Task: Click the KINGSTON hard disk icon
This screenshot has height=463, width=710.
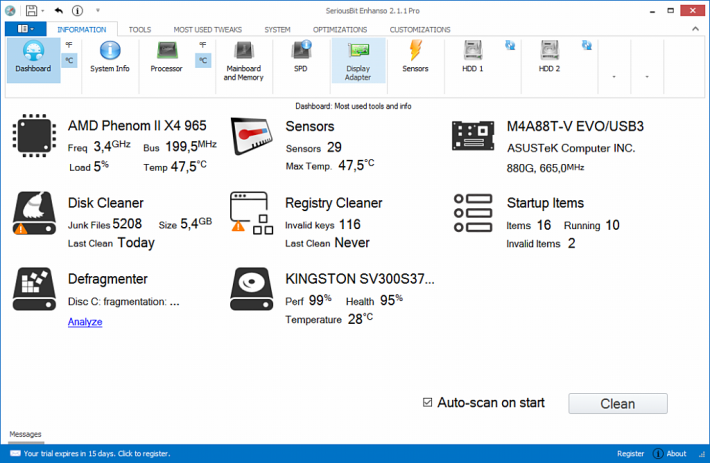Action: 251,289
